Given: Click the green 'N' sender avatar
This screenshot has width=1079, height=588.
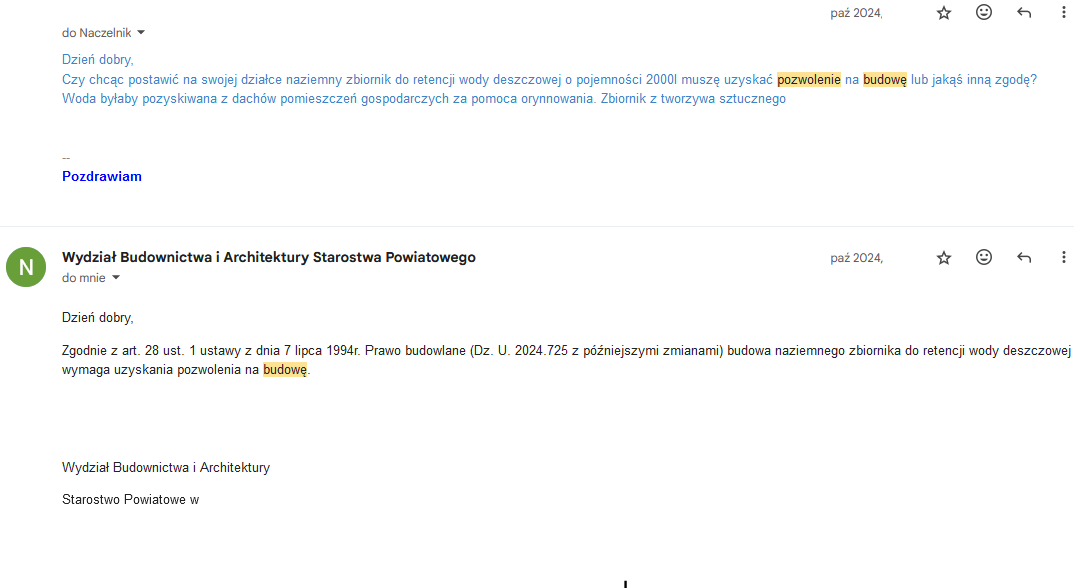Looking at the screenshot, I should pos(26,267).
